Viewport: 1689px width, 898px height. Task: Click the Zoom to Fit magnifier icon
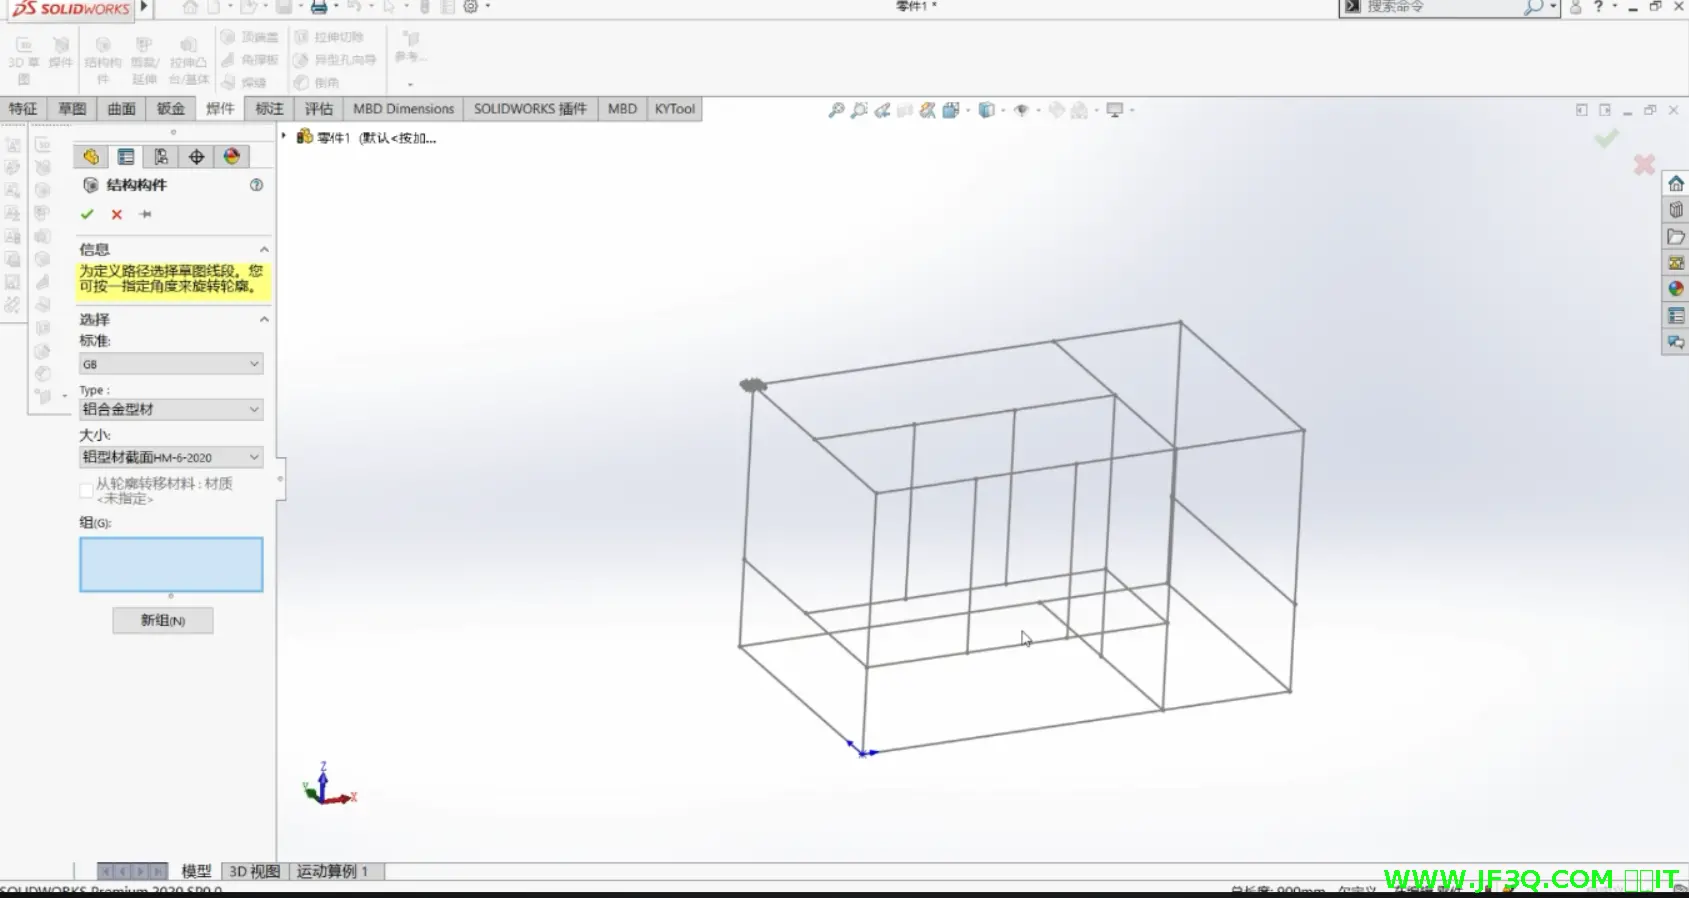(836, 110)
